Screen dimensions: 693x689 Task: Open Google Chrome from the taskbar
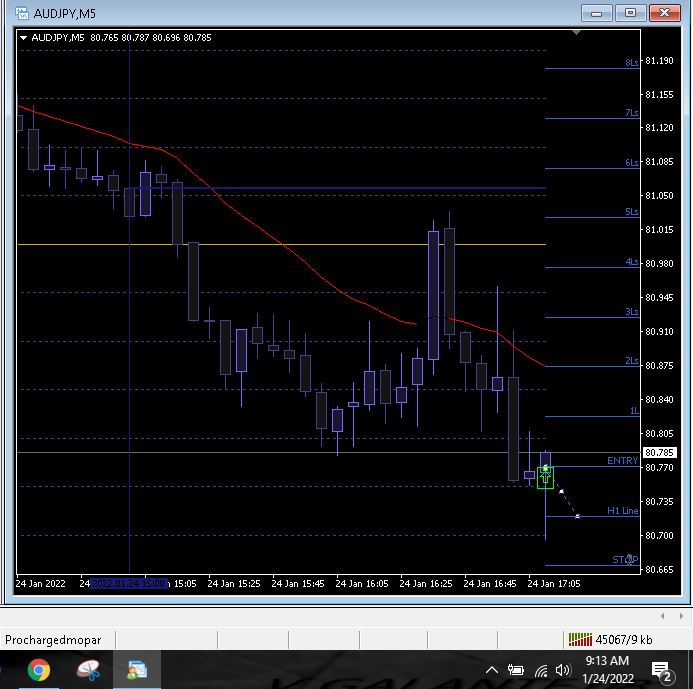pos(38,670)
